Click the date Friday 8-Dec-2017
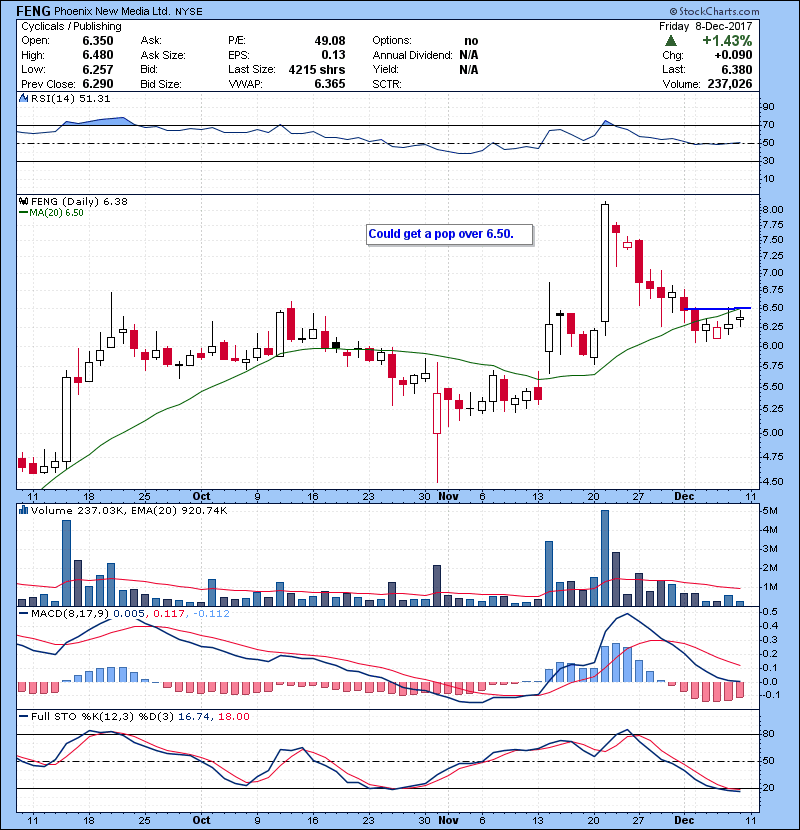This screenshot has height=830, width=800. (x=705, y=26)
